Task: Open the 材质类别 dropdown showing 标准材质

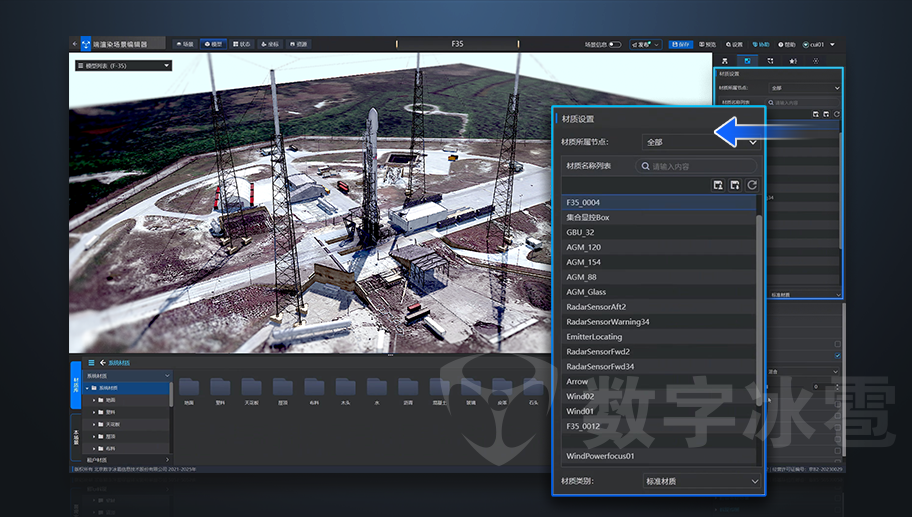Action: [701, 481]
